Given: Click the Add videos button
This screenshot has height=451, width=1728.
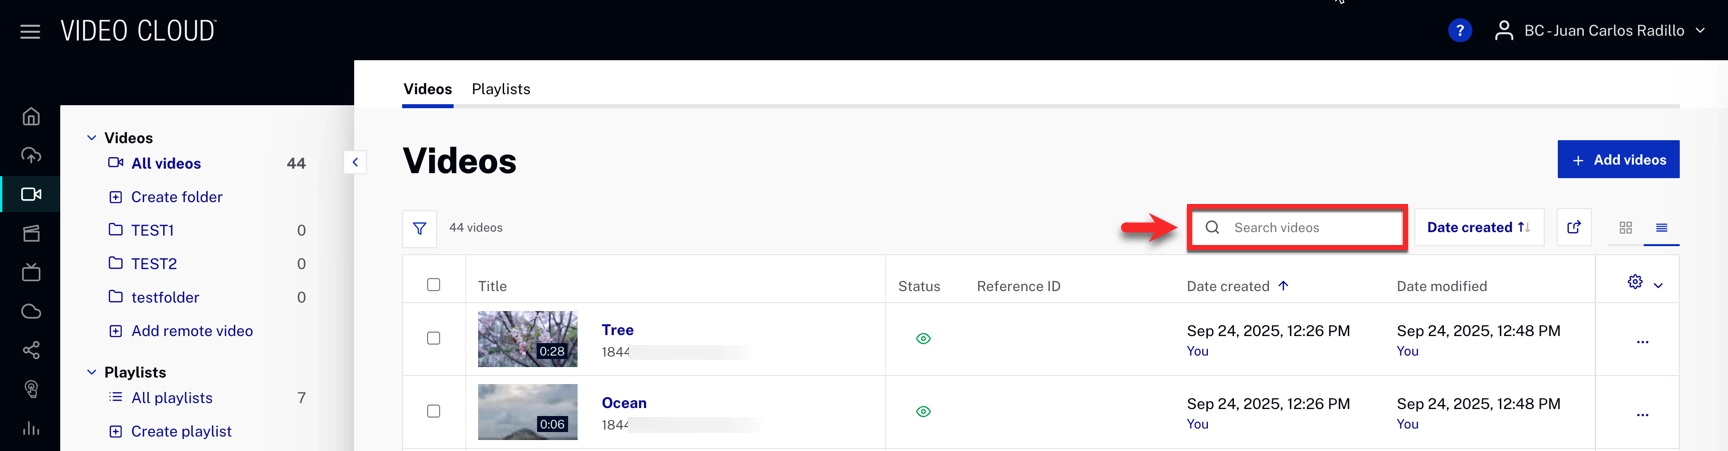Looking at the screenshot, I should (1617, 160).
